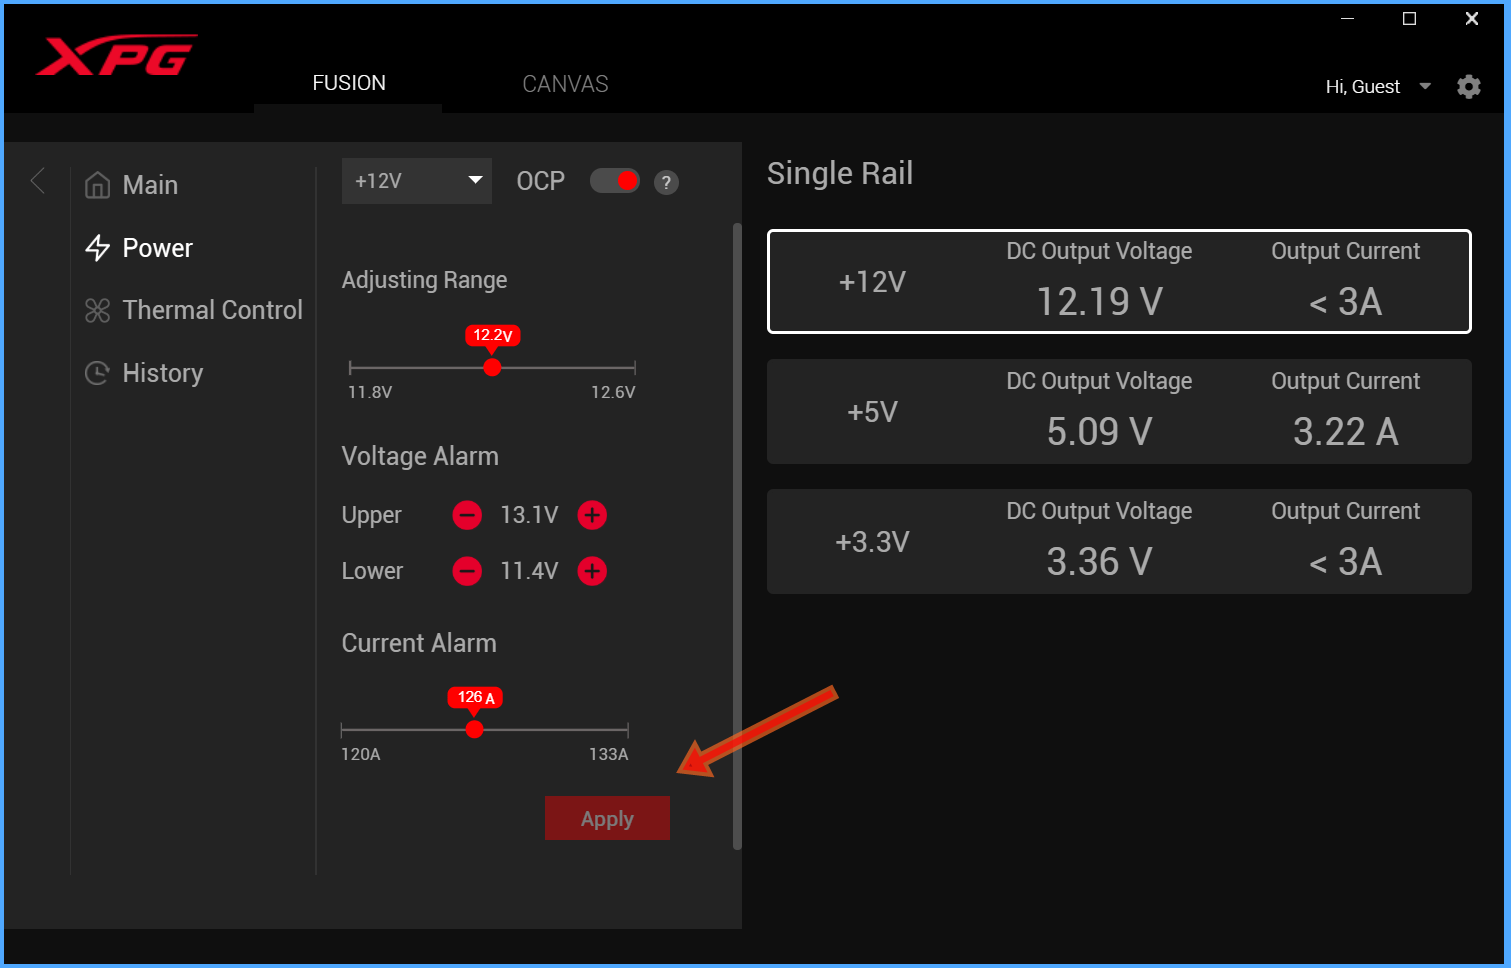Click the 11.4V lower alarm value

(529, 571)
